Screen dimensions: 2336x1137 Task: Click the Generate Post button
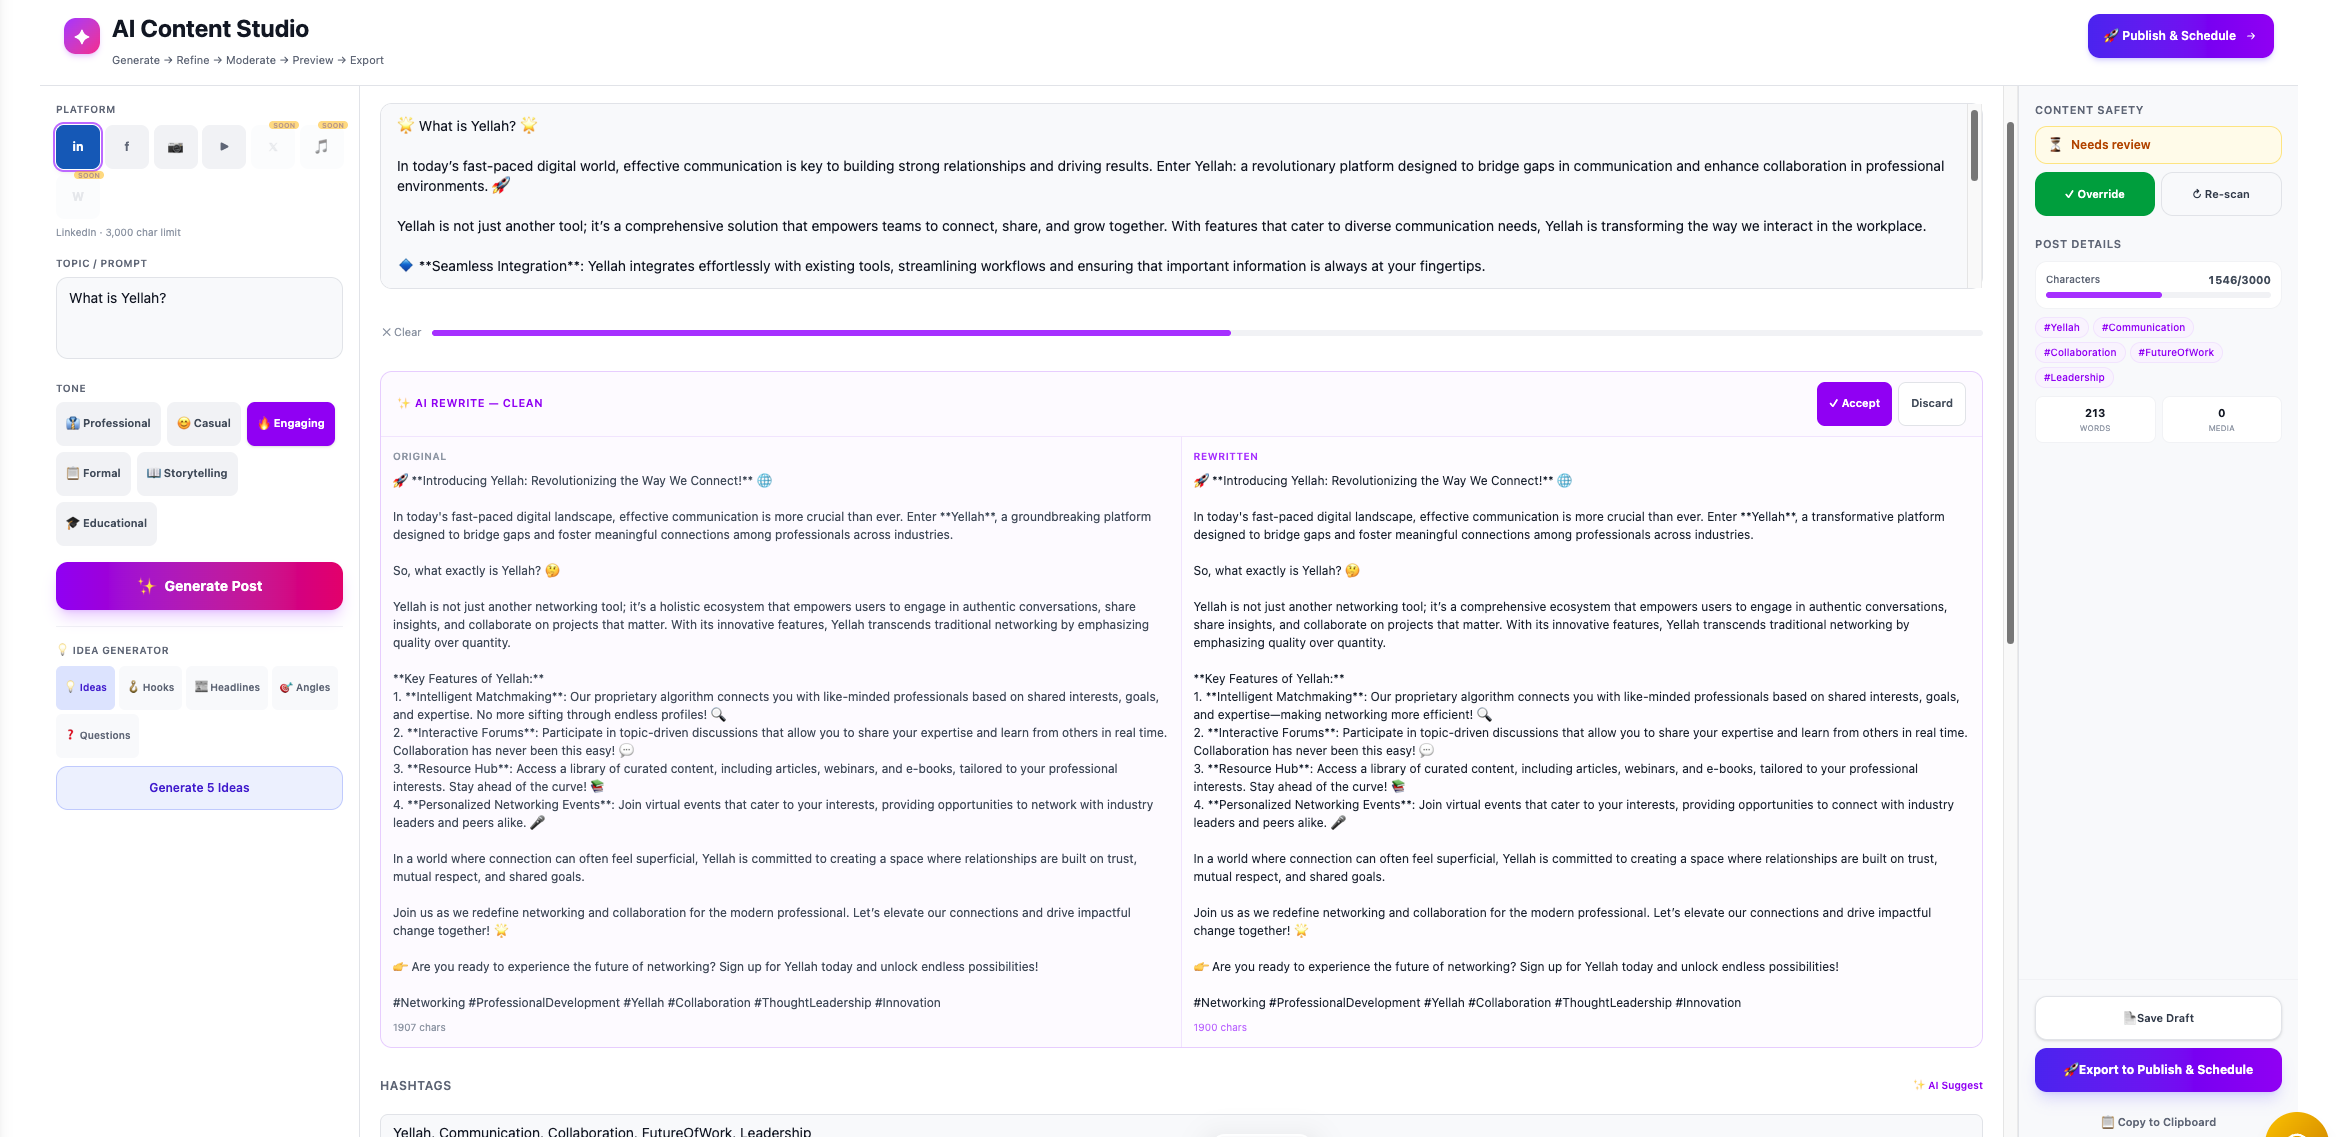point(199,586)
